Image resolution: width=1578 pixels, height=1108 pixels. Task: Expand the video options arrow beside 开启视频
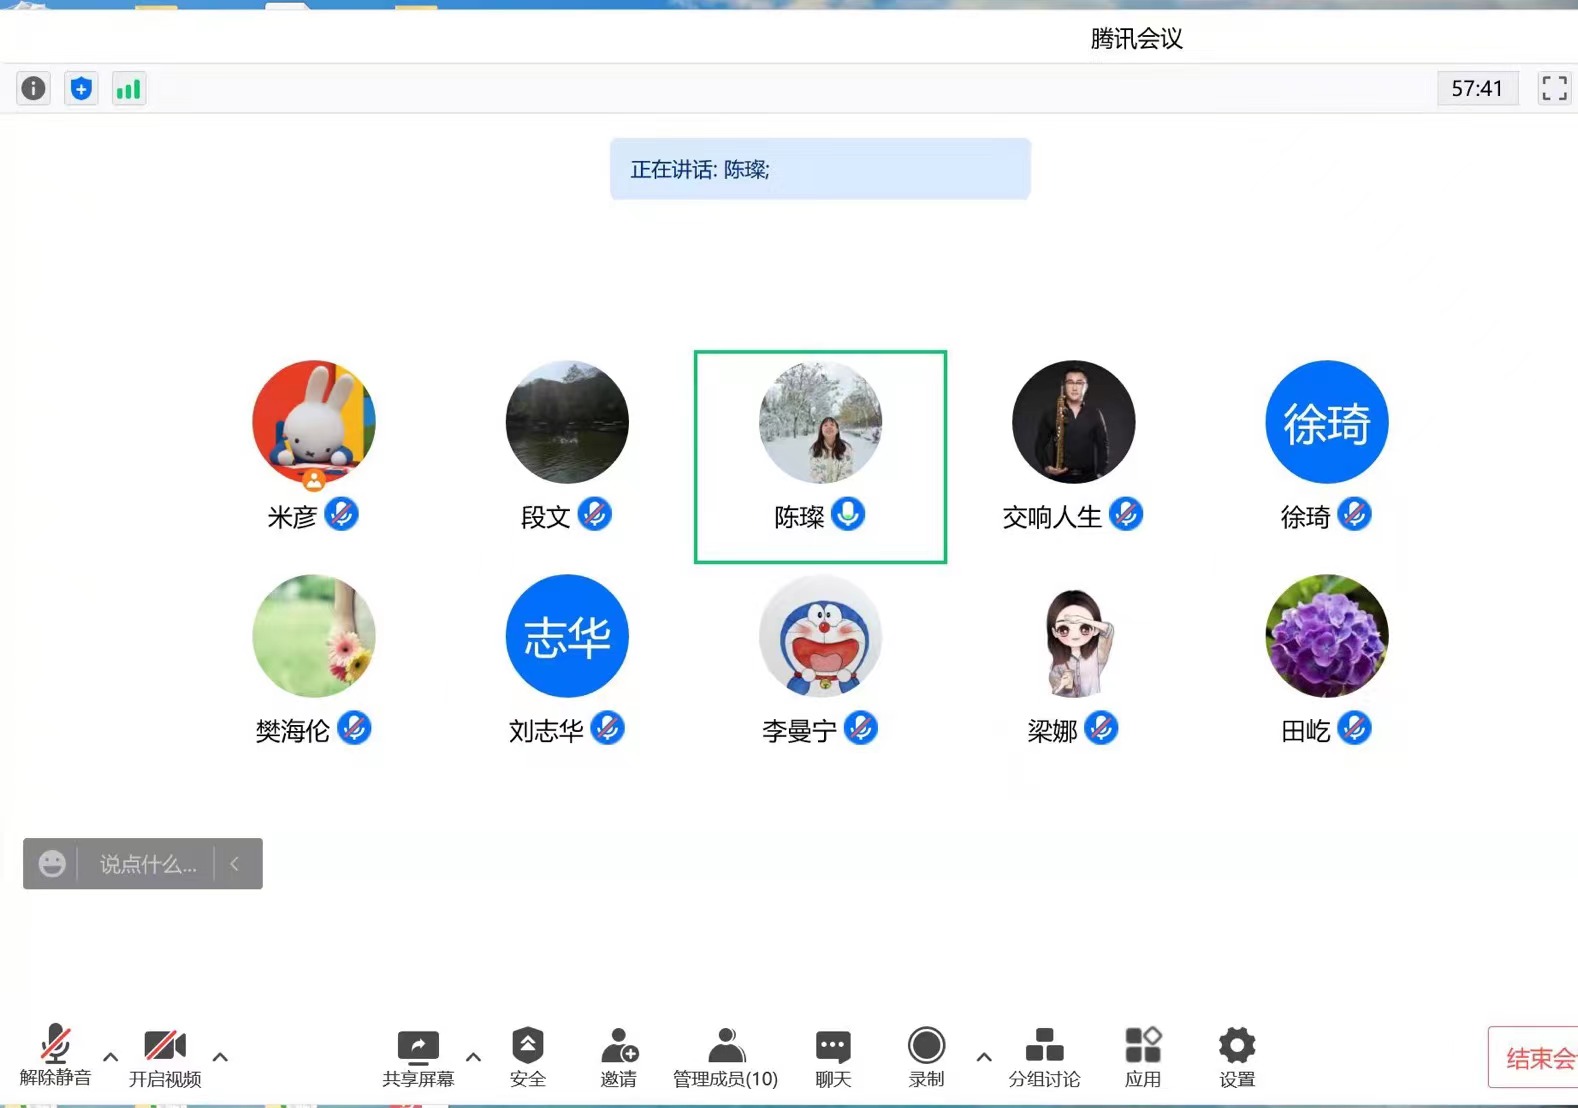click(x=220, y=1057)
